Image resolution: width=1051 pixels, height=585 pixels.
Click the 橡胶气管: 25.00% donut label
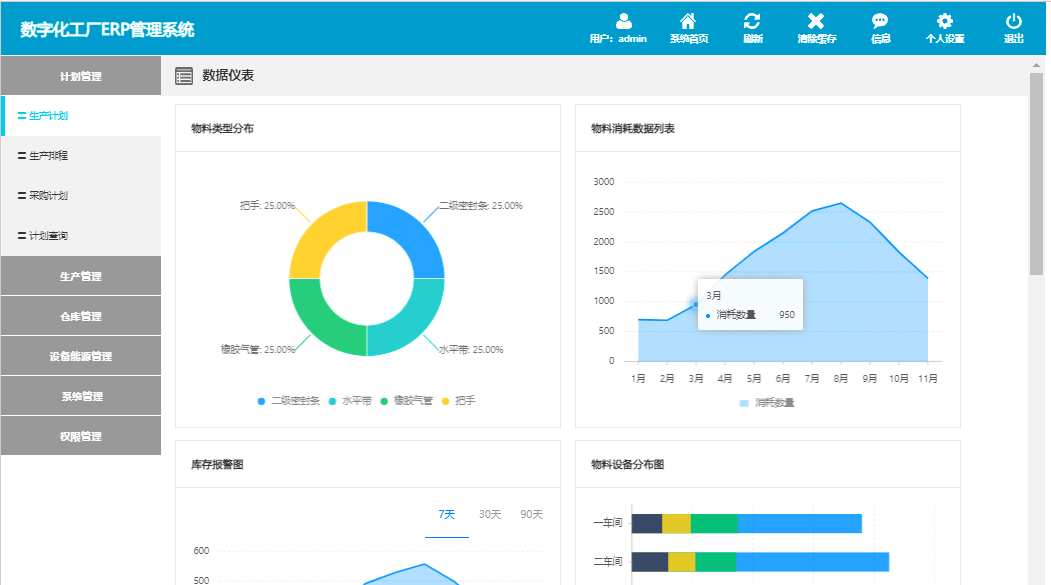(257, 350)
